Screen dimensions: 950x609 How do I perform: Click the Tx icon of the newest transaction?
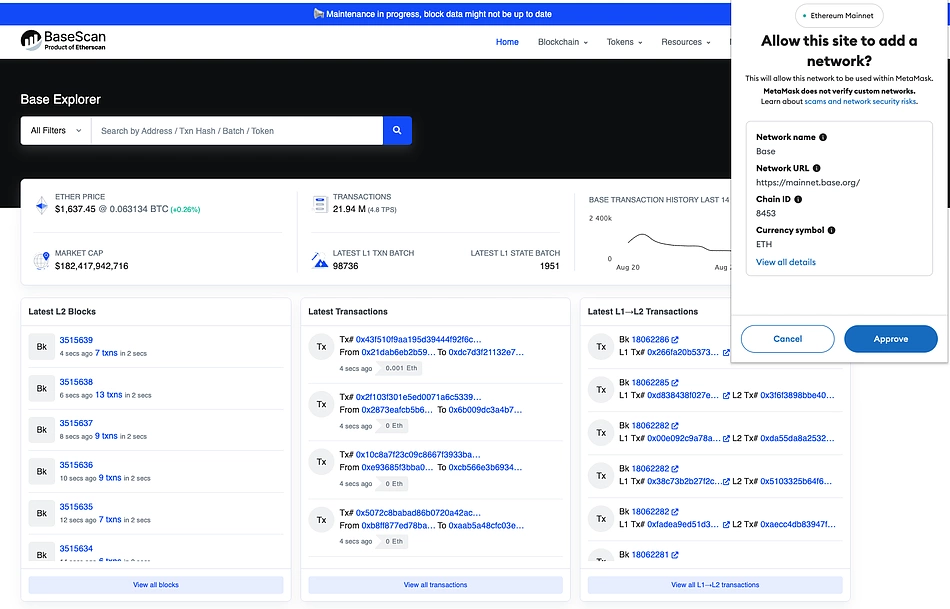(x=321, y=347)
